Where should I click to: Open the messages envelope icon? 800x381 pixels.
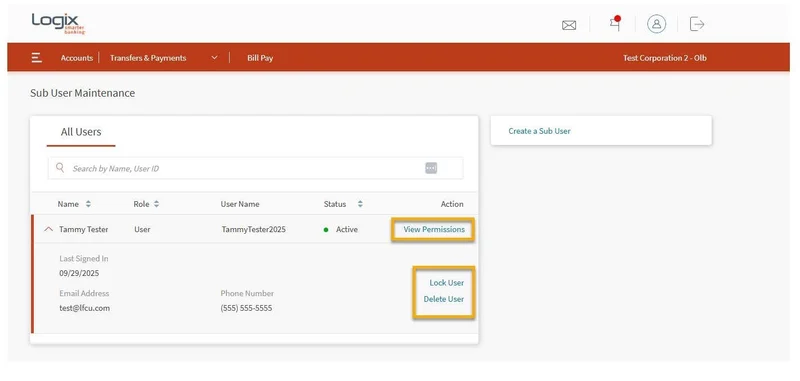[x=569, y=25]
